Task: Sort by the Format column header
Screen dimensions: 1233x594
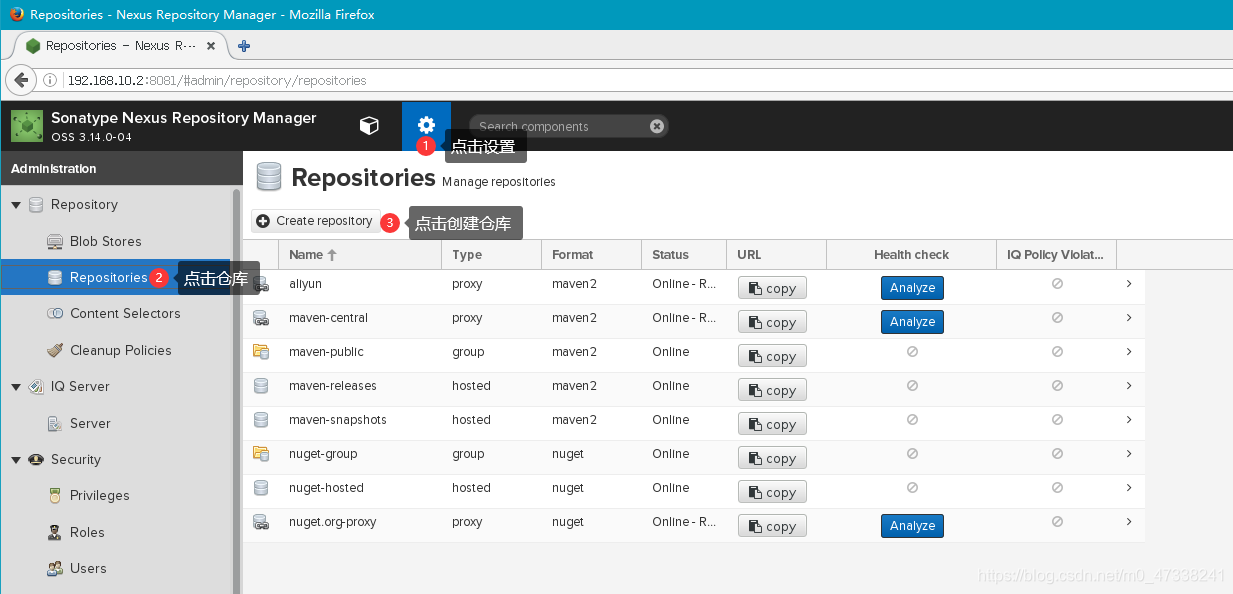Action: (x=591, y=255)
